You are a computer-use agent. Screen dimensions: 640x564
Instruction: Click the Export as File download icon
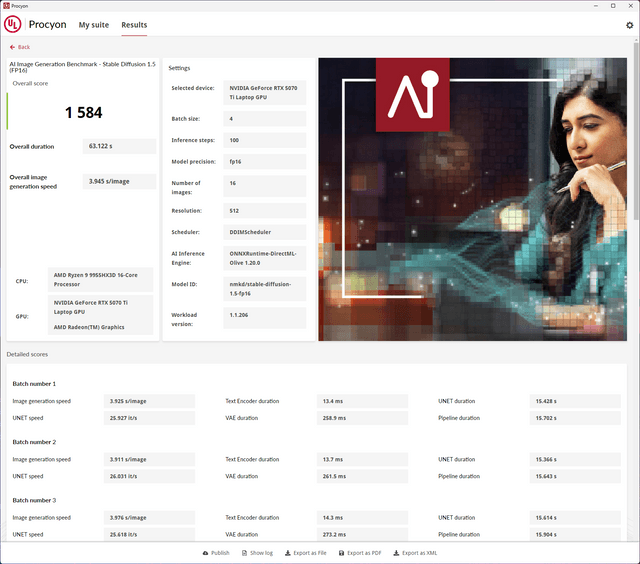(x=287, y=553)
